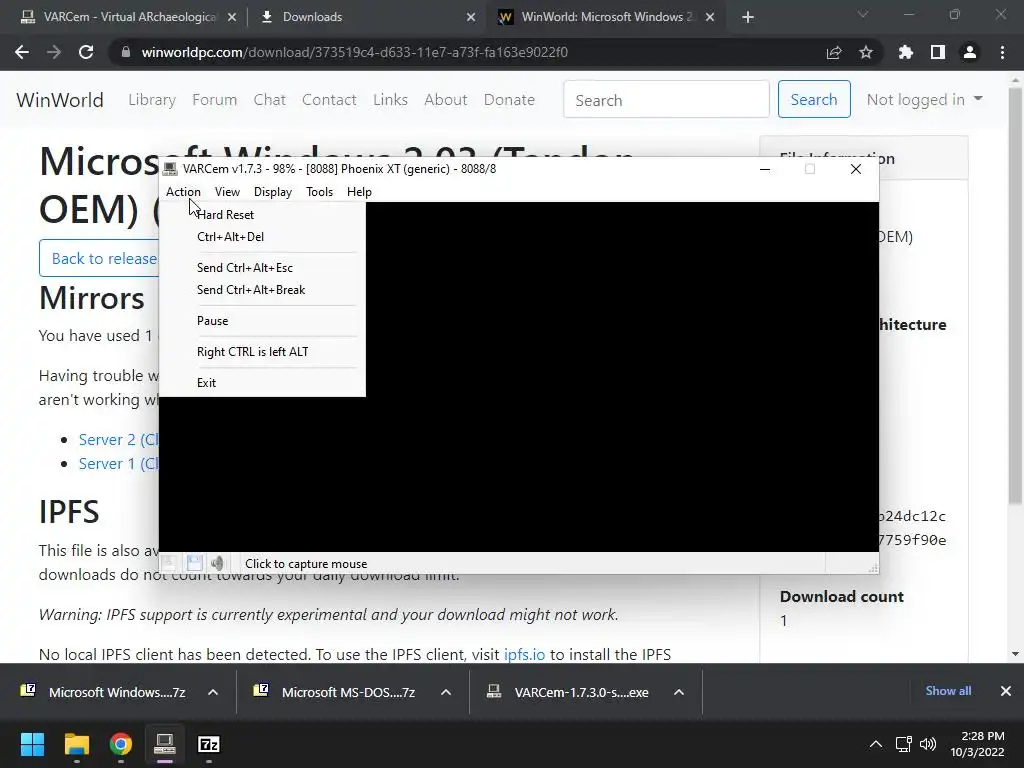Image resolution: width=1024 pixels, height=768 pixels.
Task: Open the VARCem View menu
Action: [227, 192]
